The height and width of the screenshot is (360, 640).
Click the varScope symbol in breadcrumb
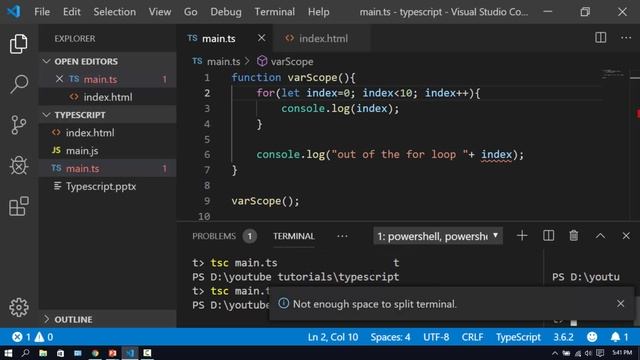(x=285, y=61)
